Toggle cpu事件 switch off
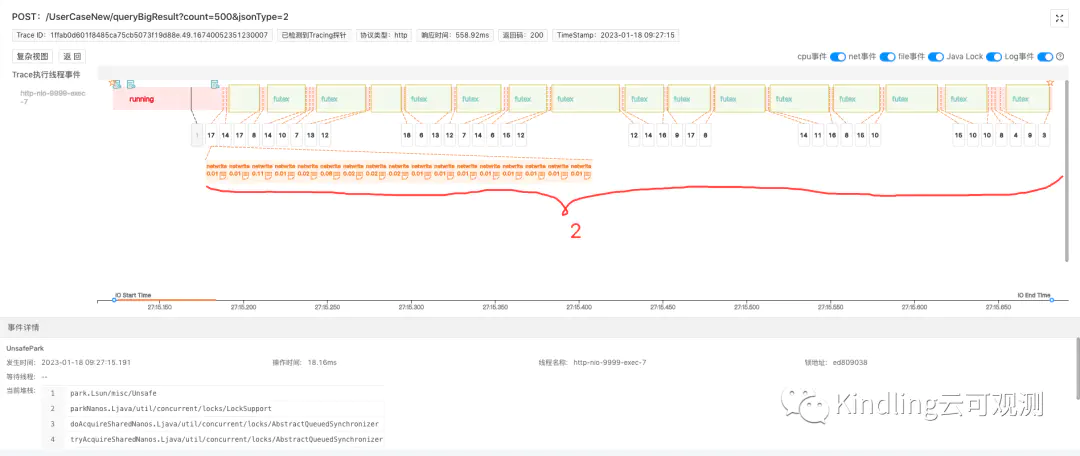Image resolution: width=1080 pixels, height=456 pixels. pos(838,57)
